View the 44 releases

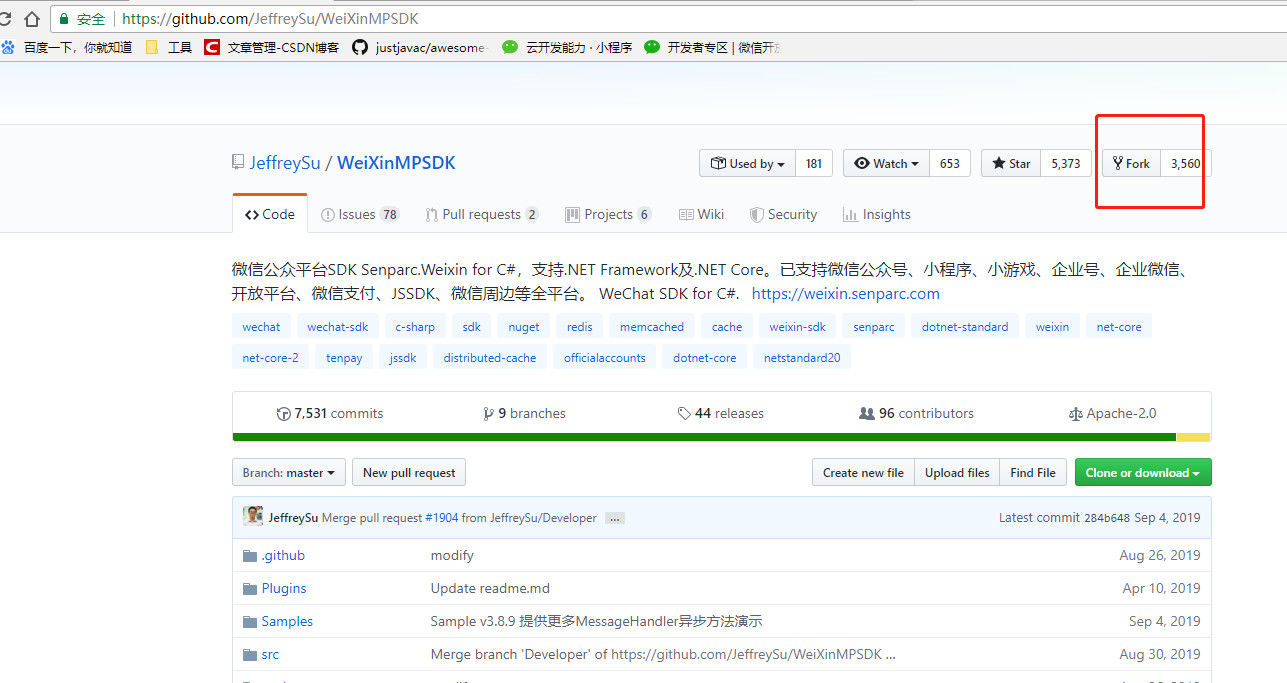[x=720, y=413]
